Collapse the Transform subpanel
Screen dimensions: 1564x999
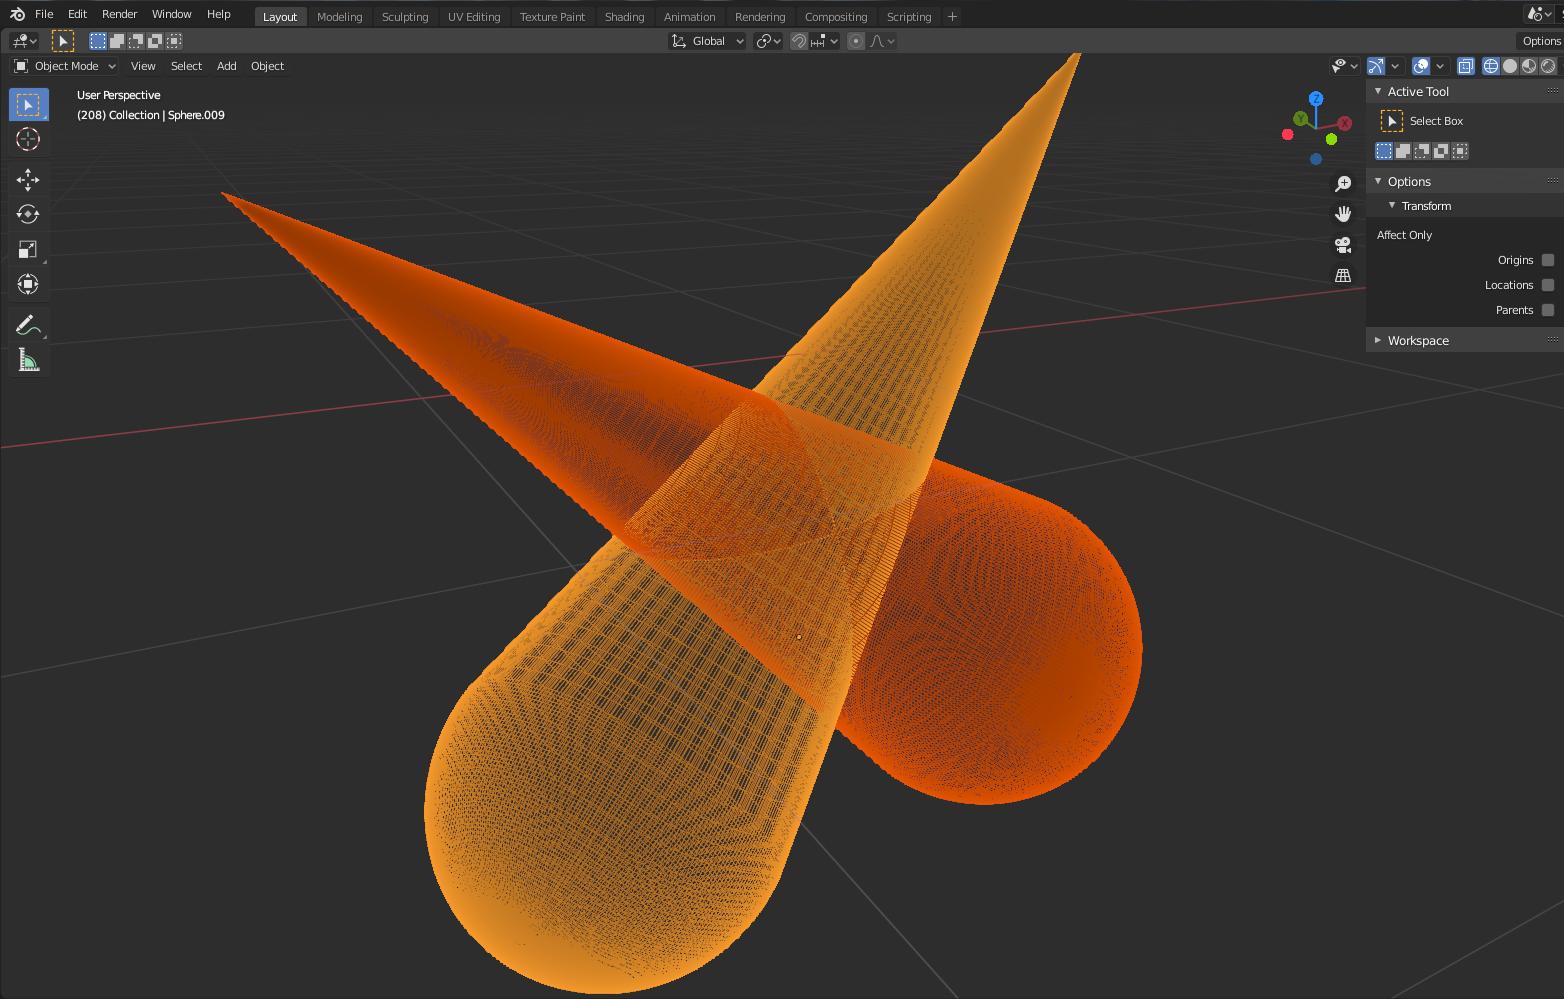click(x=1392, y=206)
